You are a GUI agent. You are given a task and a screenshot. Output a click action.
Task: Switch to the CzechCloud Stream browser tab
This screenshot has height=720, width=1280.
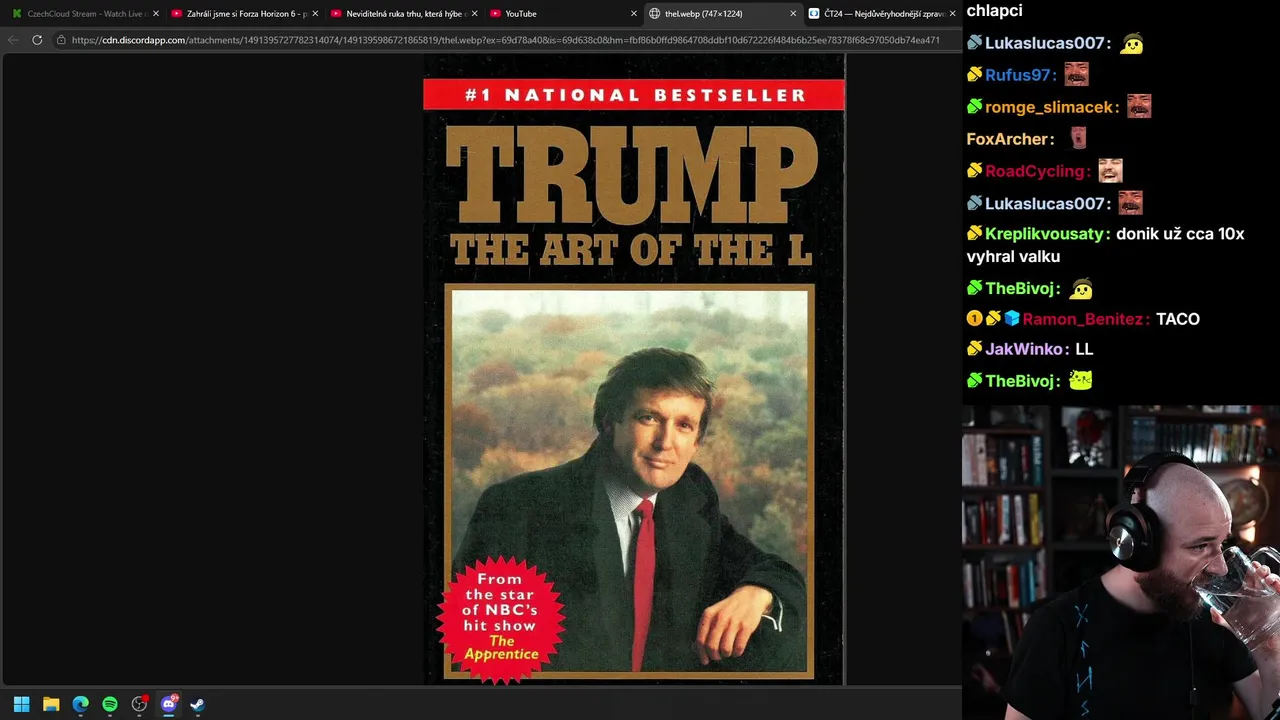pyautogui.click(x=82, y=14)
